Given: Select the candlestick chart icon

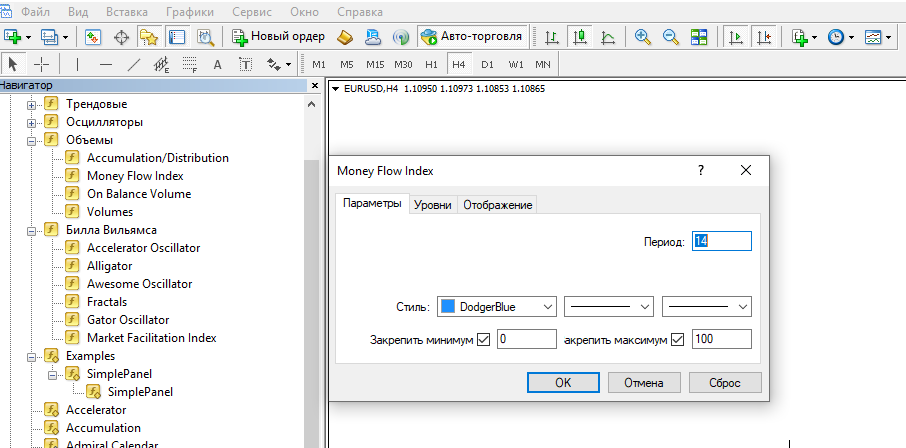Looking at the screenshot, I should [x=580, y=37].
